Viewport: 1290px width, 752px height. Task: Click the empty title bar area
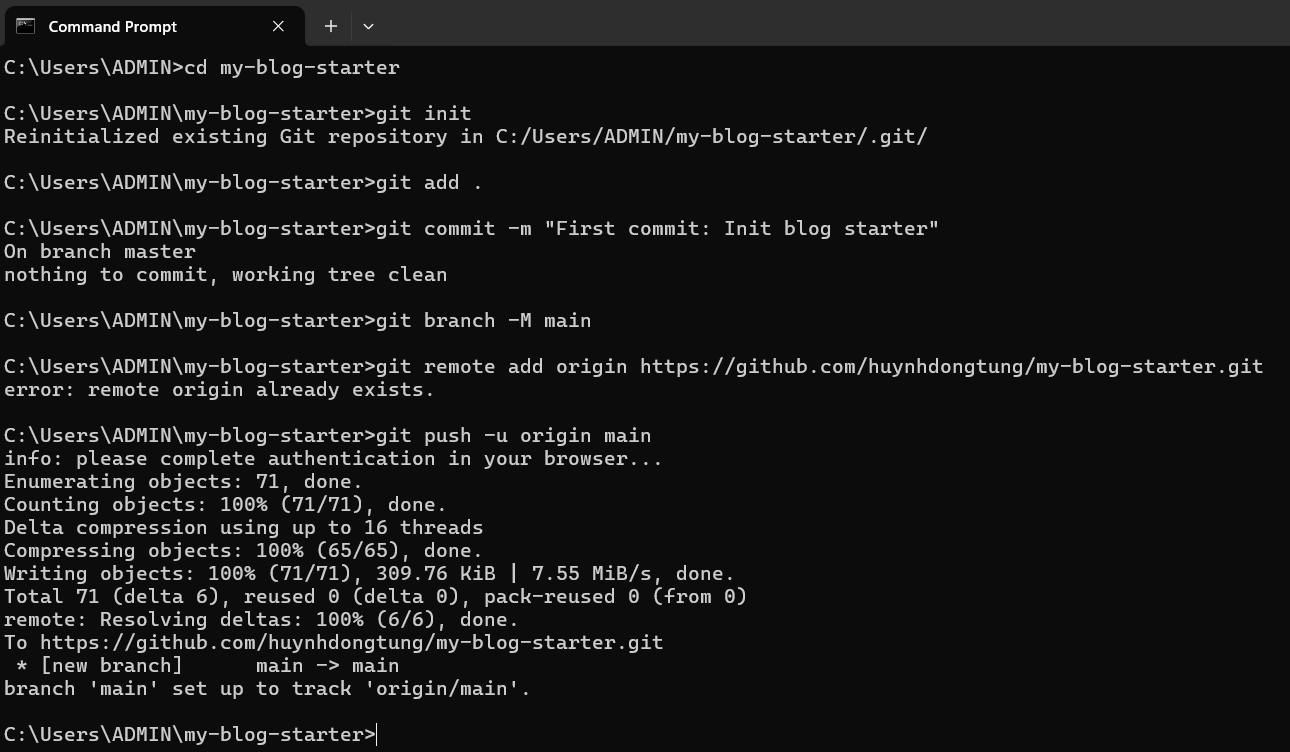coord(800,20)
